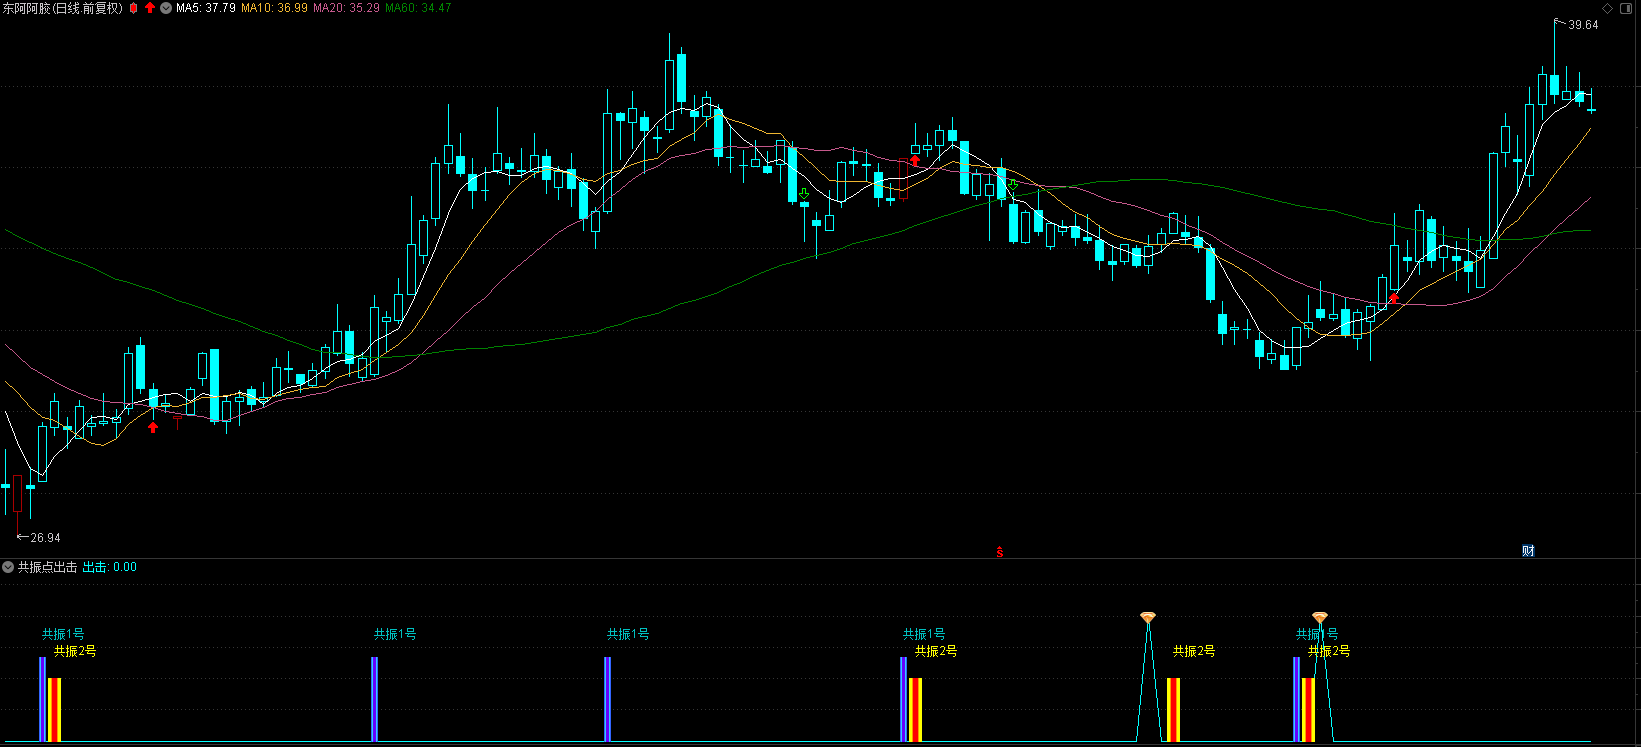Click the 39.64 high price label
Viewport: 1641px width, 747px height.
(x=1583, y=25)
